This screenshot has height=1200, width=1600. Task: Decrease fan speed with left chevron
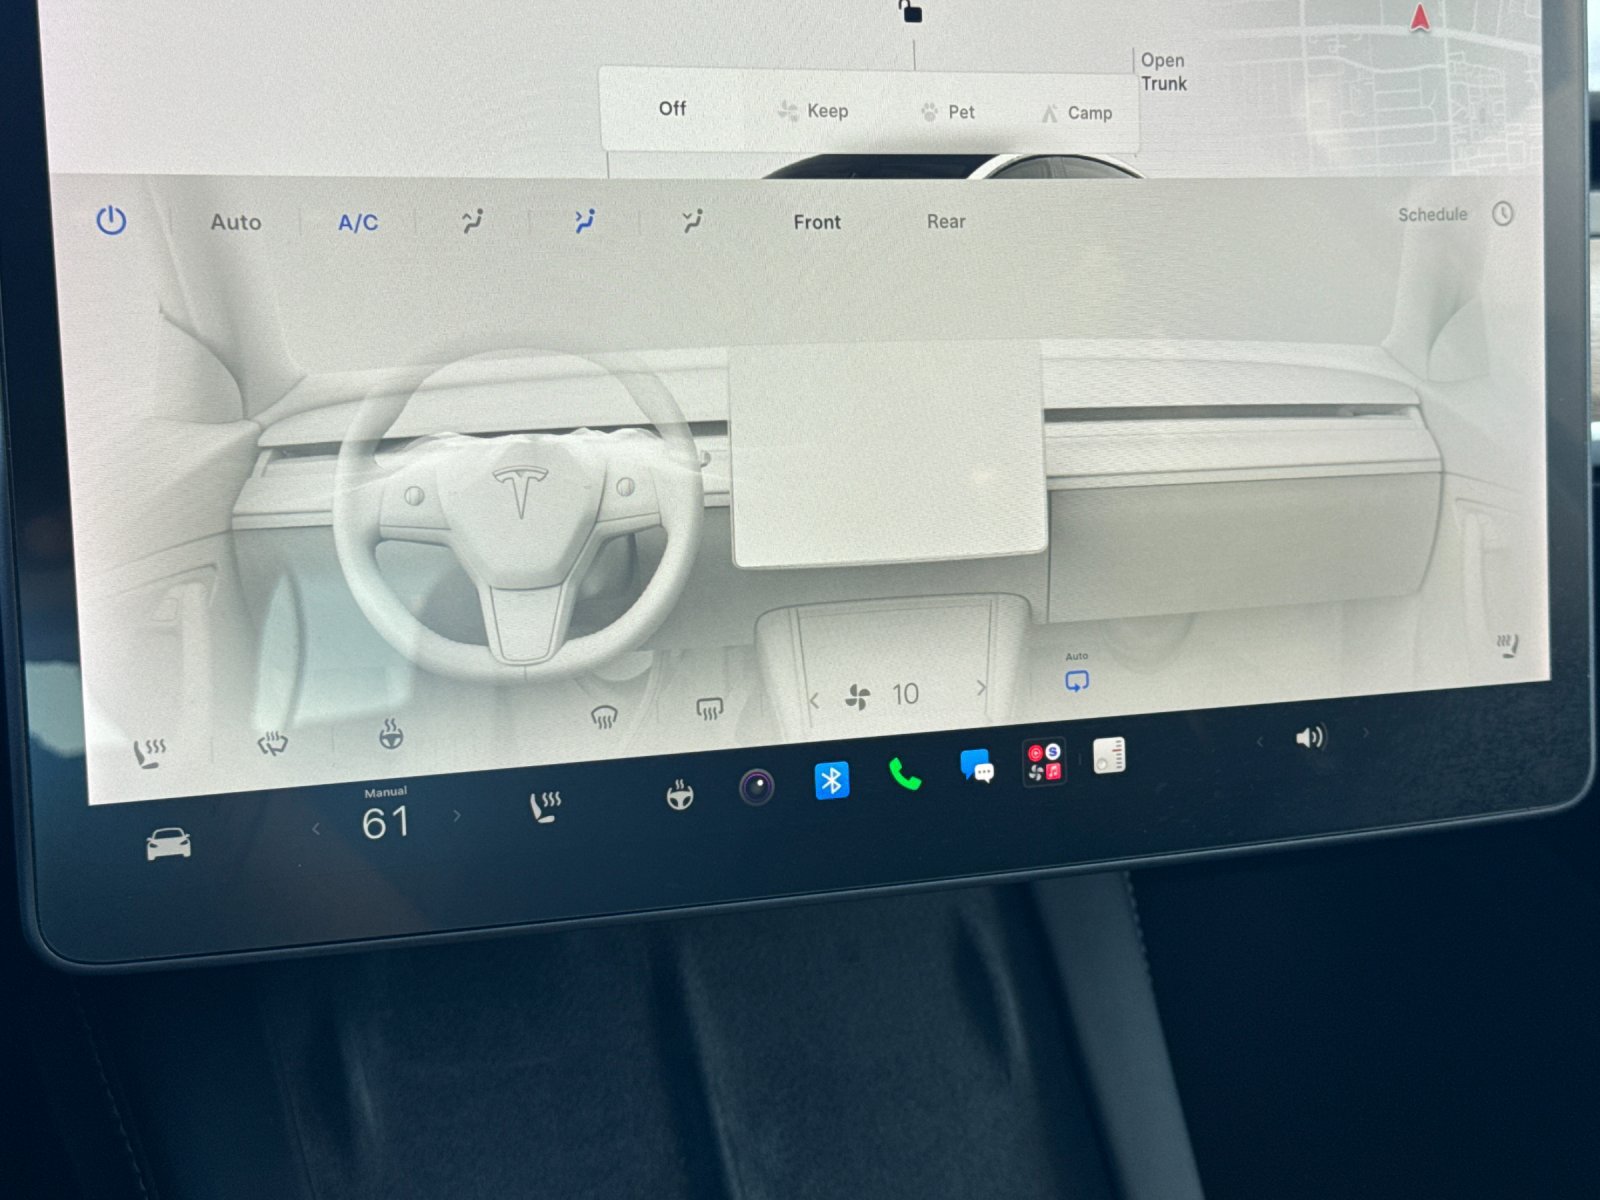(814, 701)
